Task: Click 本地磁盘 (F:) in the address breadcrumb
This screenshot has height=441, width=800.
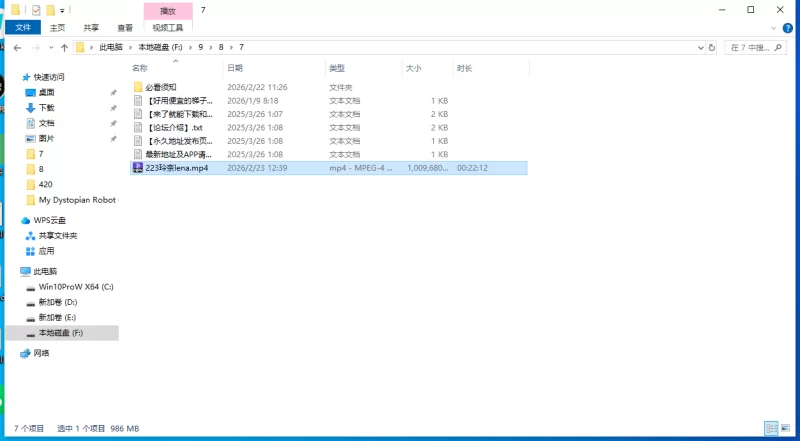Action: [160, 47]
